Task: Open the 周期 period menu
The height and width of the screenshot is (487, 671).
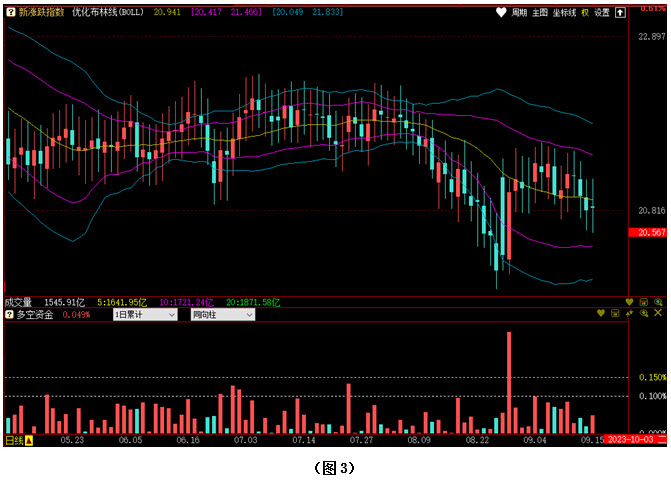Action: tap(519, 12)
